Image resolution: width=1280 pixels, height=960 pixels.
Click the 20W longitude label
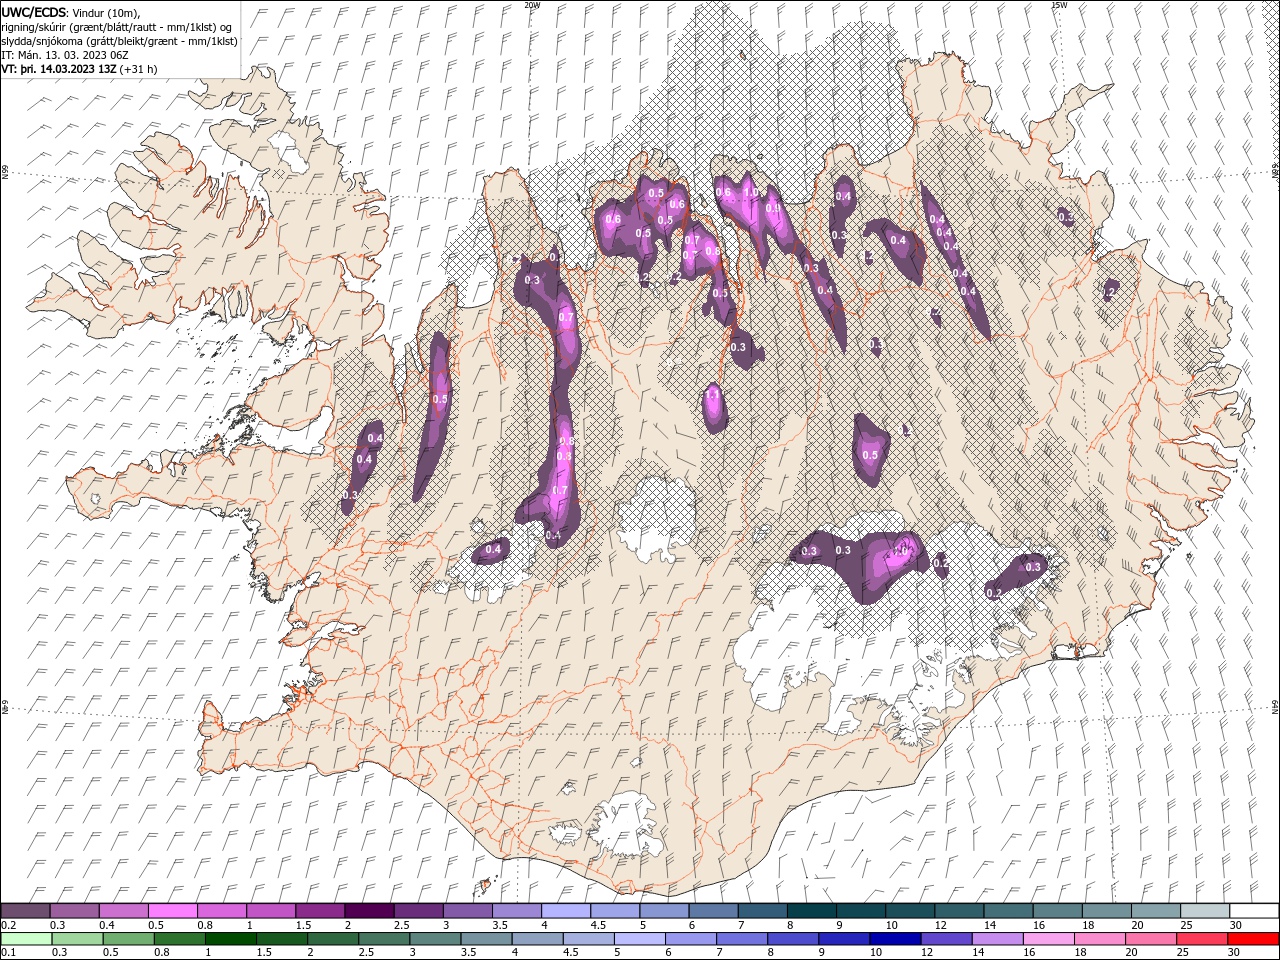[532, 5]
